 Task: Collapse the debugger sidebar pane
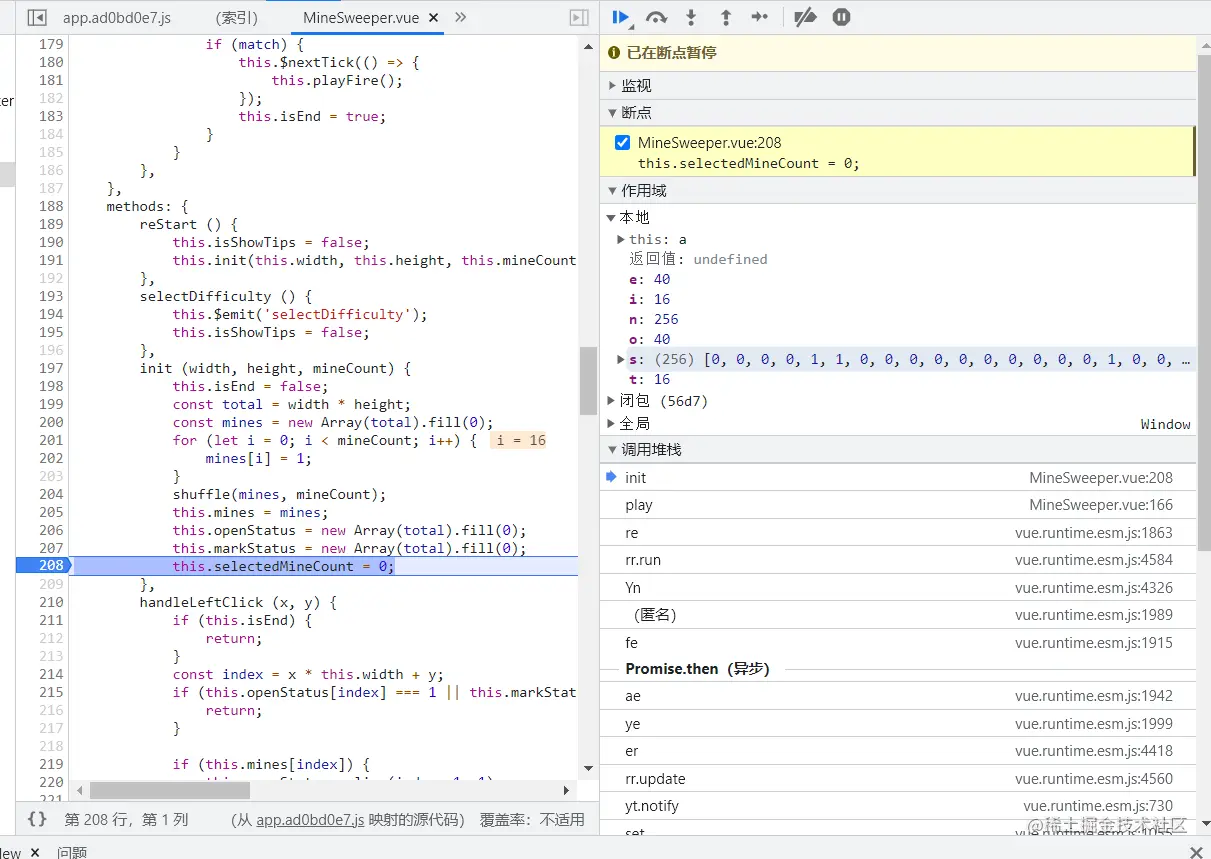pos(578,18)
